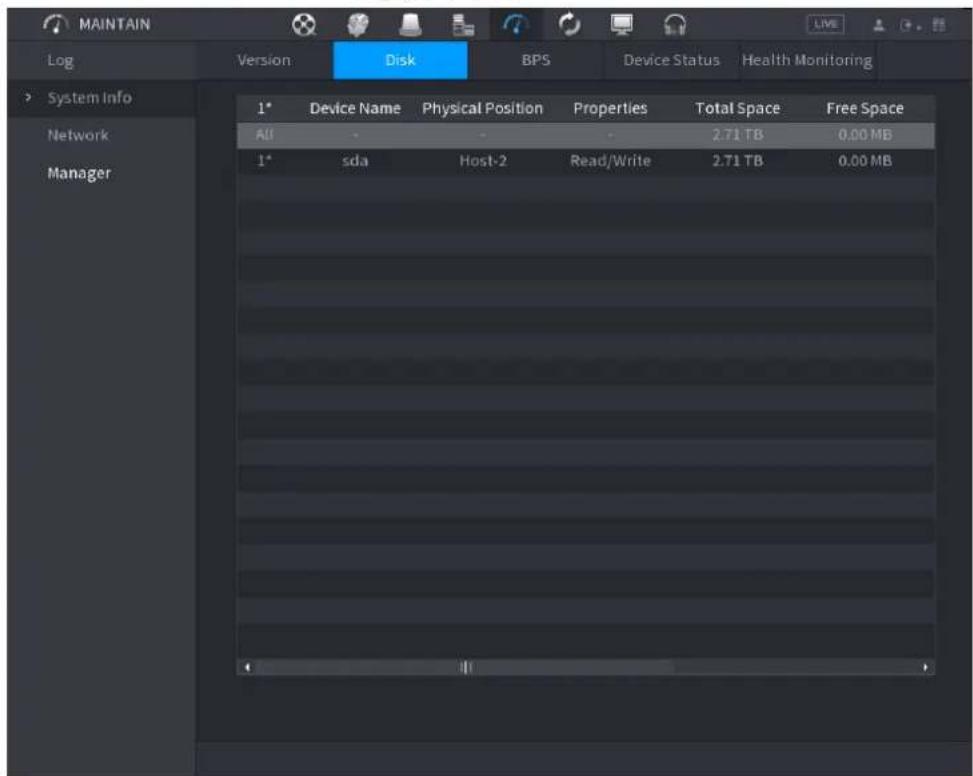The image size is (973, 776).
Task: Select the Disk tab
Action: (400, 60)
